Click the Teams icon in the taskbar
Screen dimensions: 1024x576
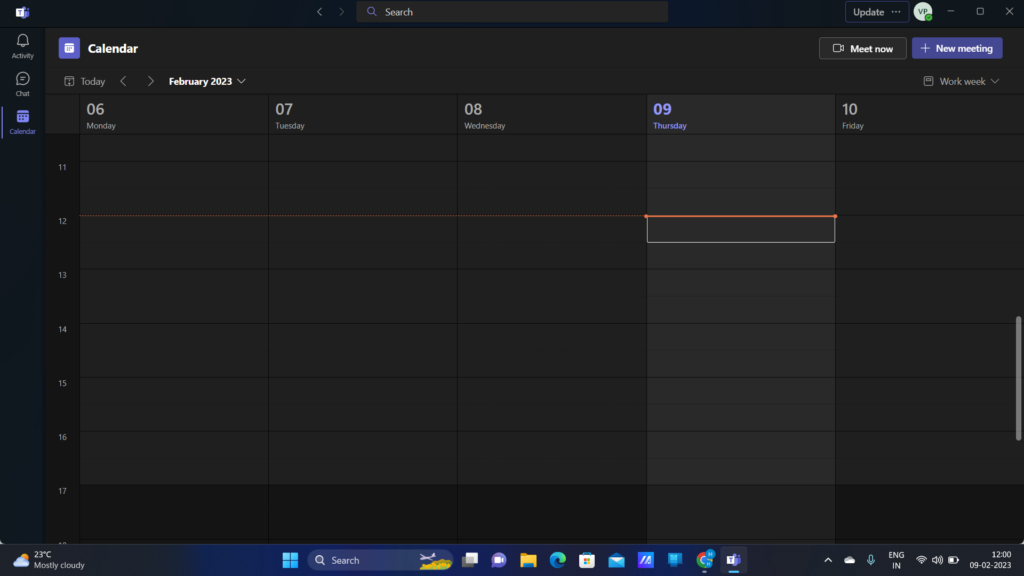[x=733, y=560]
